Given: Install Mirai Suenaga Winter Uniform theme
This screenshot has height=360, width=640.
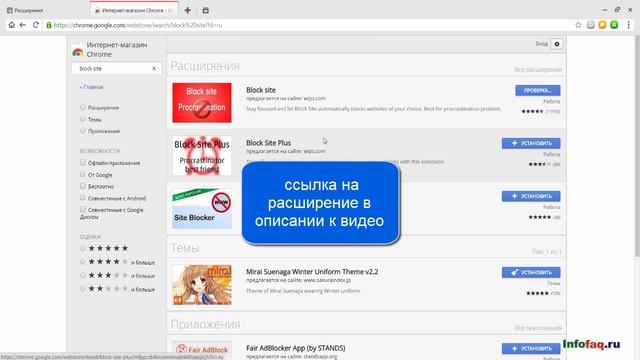Looking at the screenshot, I should click(531, 272).
